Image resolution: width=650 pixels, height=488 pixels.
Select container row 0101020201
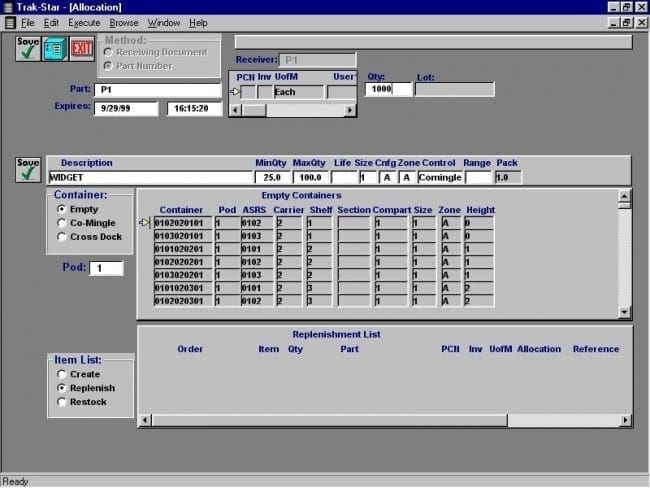(323, 249)
